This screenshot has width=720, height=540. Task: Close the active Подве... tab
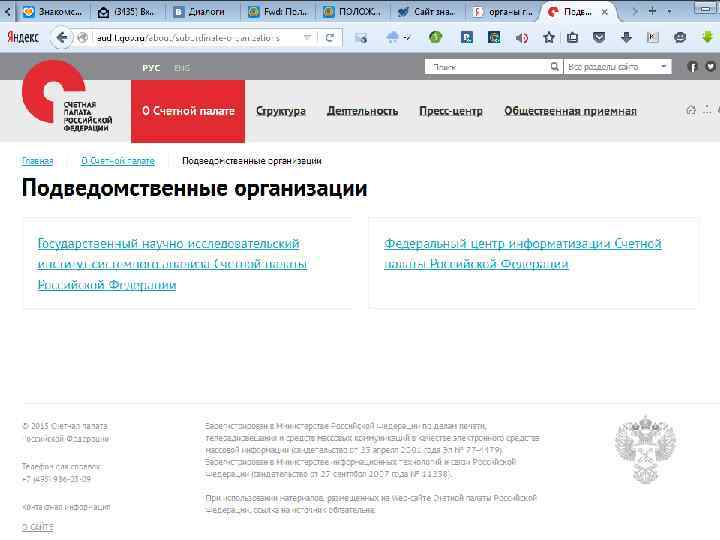pyautogui.click(x=605, y=12)
